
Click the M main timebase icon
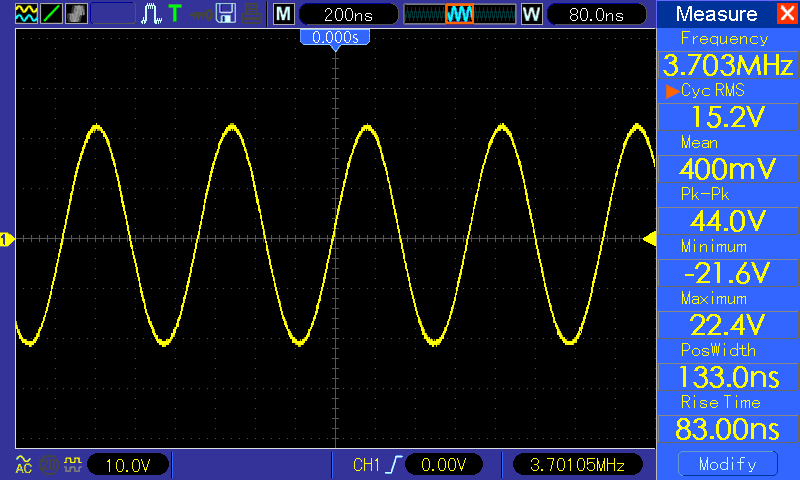(284, 14)
